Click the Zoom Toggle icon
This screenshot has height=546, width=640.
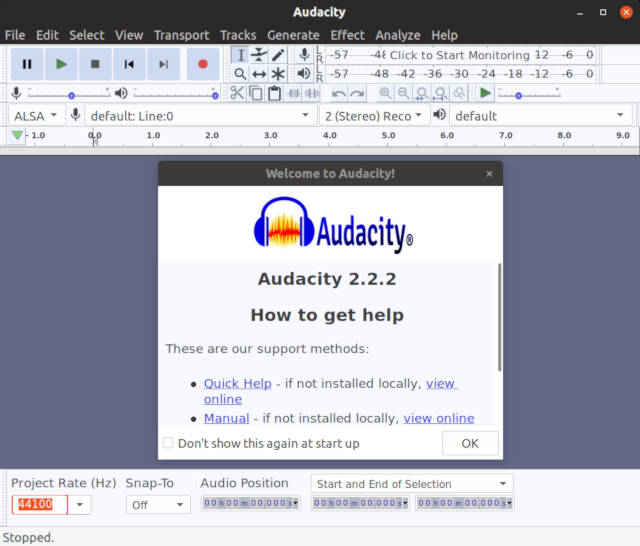(x=459, y=93)
